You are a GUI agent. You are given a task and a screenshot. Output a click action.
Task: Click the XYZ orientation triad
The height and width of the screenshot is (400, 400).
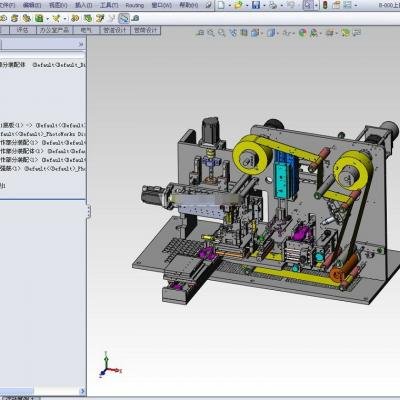pyautogui.click(x=110, y=364)
